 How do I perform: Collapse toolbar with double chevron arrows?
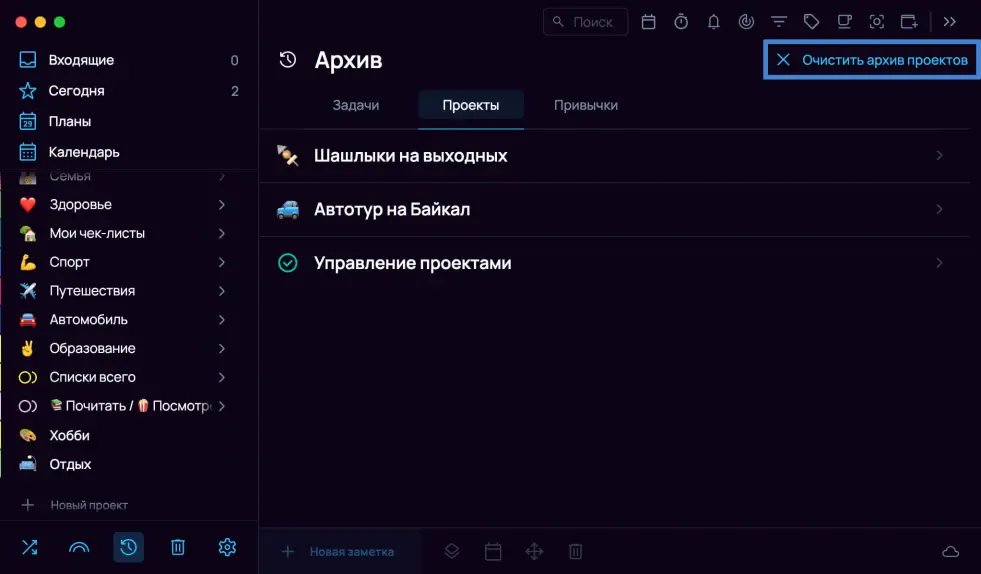click(950, 22)
